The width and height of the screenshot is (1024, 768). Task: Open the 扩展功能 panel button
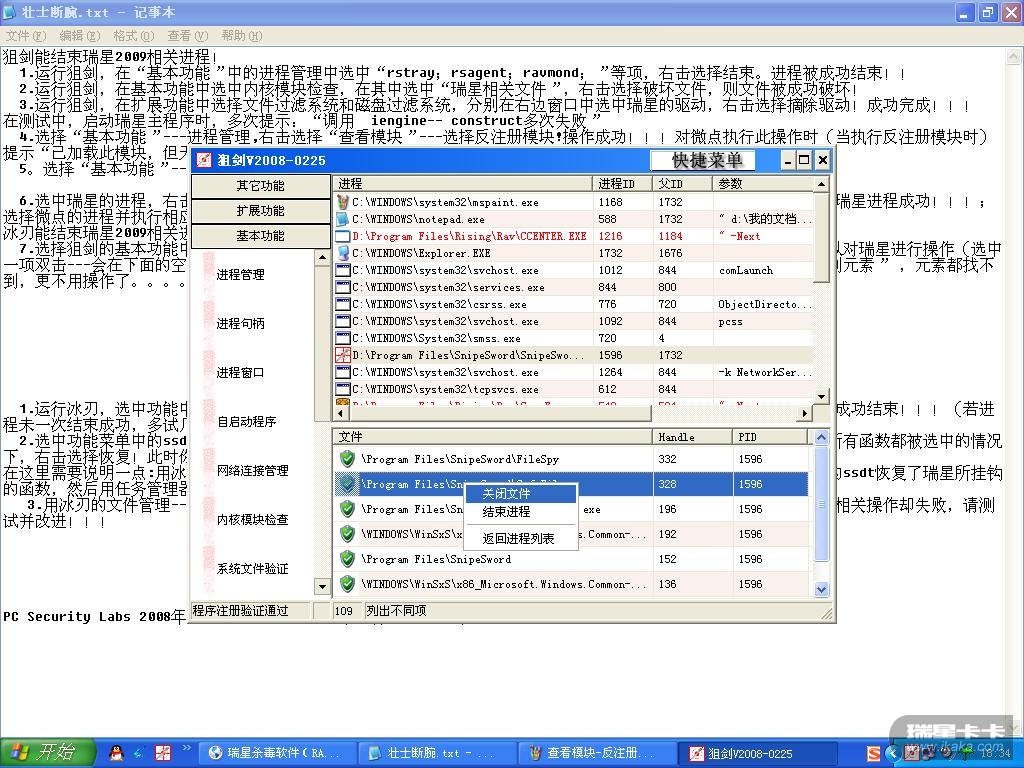(261, 211)
